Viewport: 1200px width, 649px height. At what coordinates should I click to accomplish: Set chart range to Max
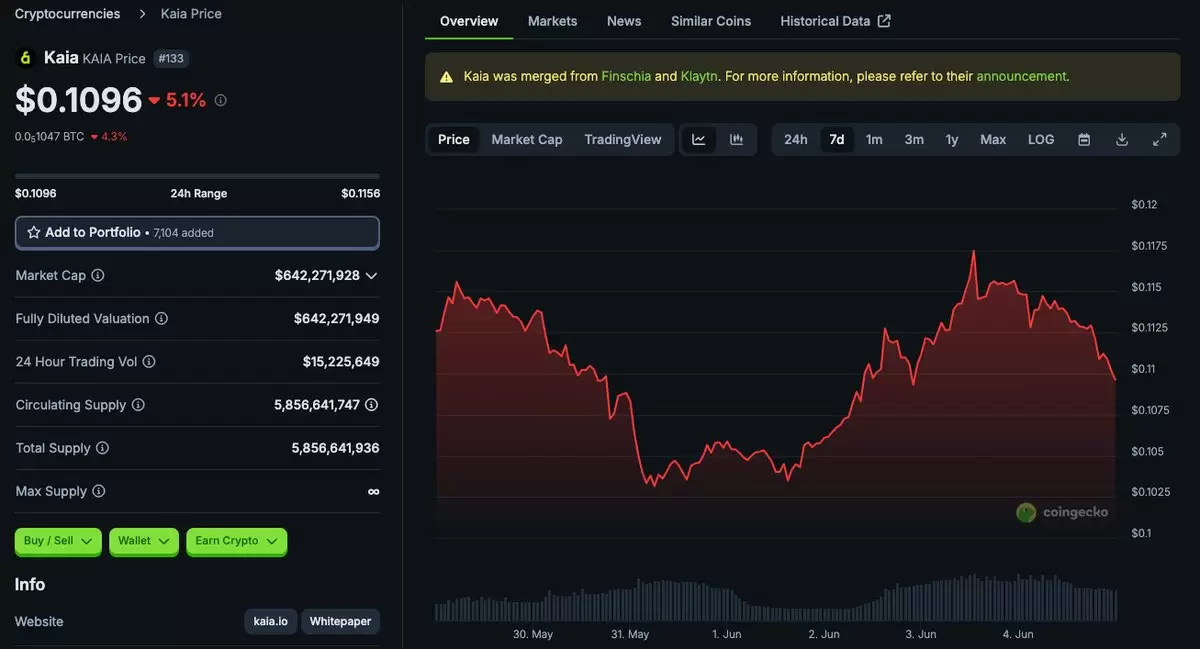993,140
